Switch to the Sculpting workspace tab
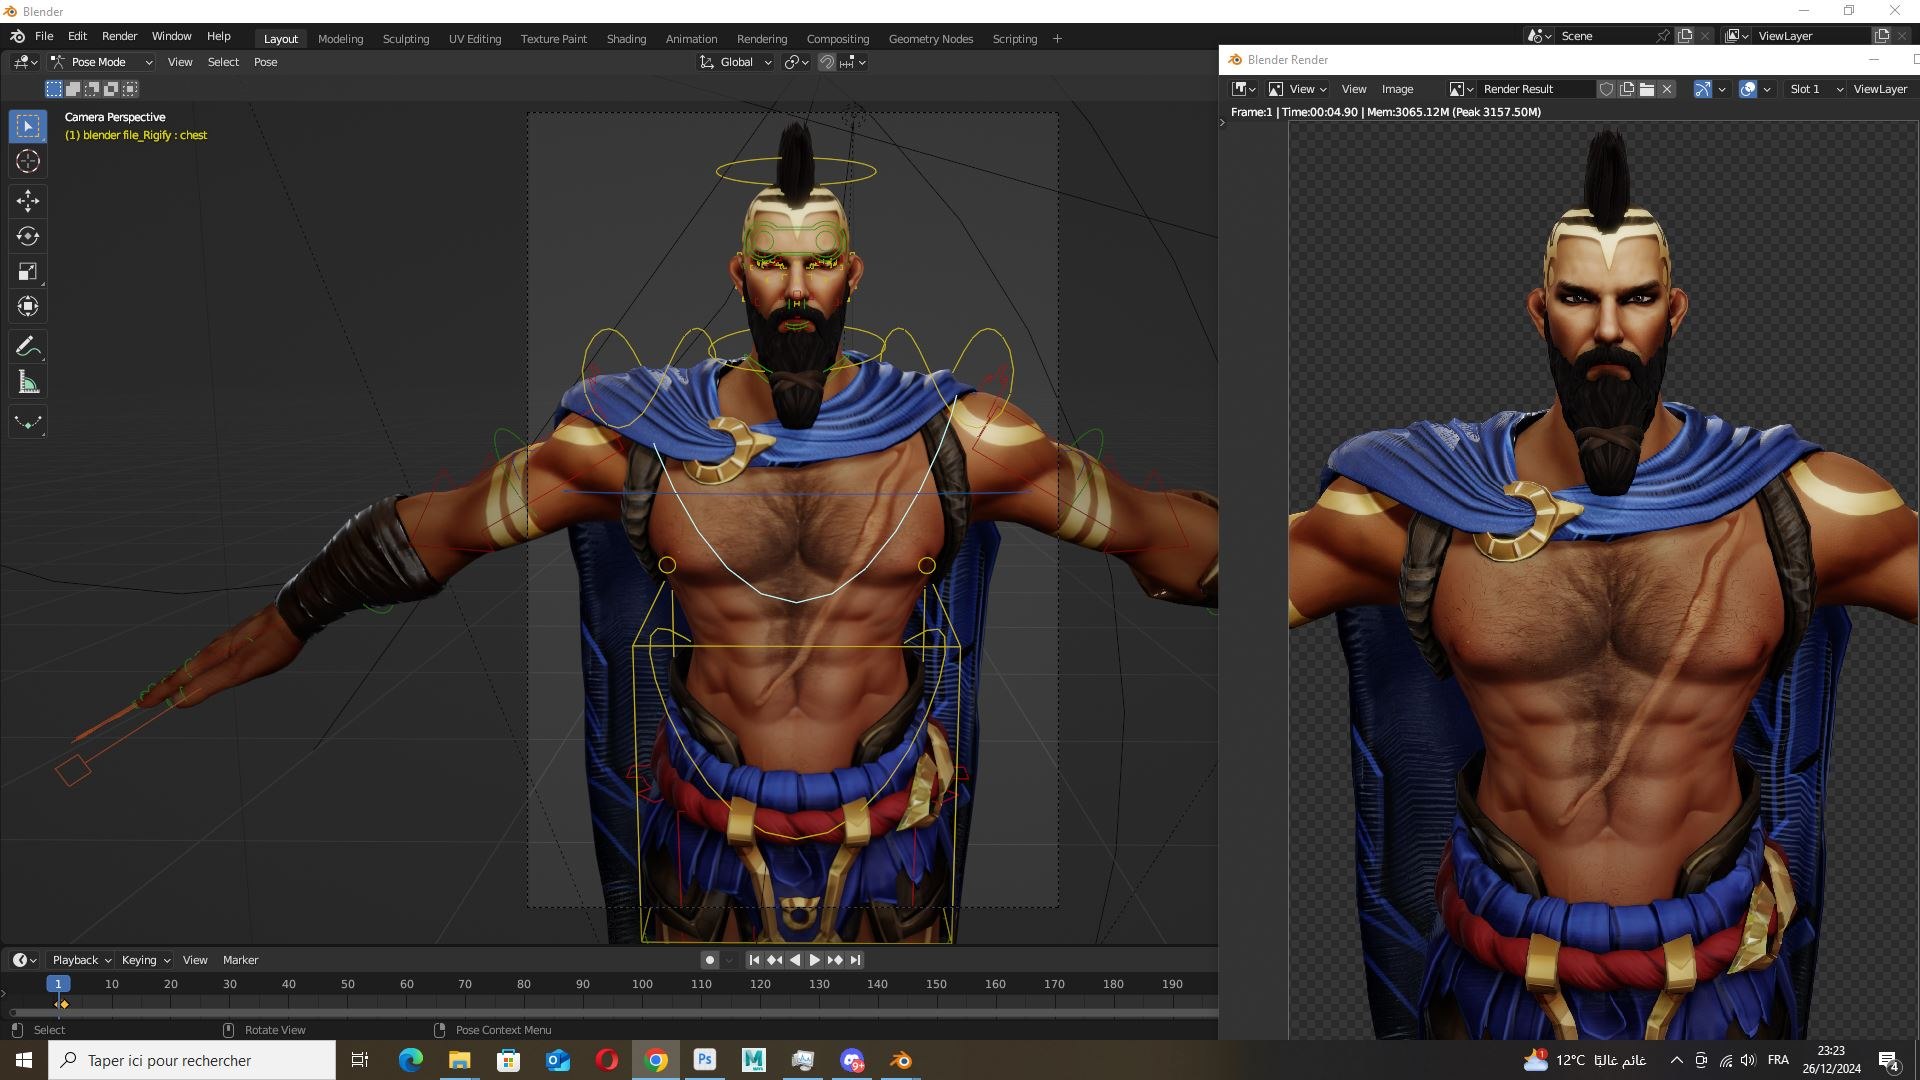Viewport: 1920px width, 1080px height. [x=406, y=39]
